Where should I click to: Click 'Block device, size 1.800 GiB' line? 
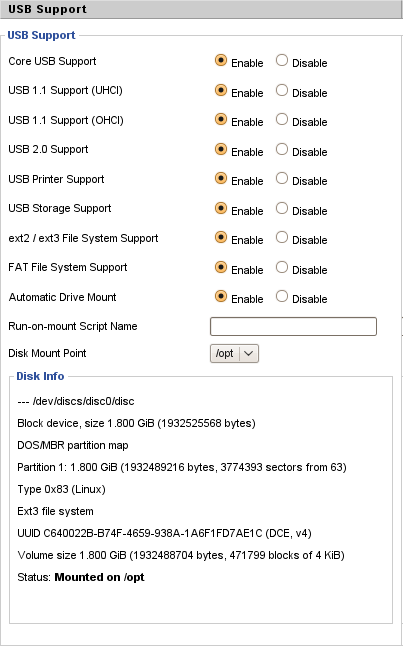[x=136, y=423]
